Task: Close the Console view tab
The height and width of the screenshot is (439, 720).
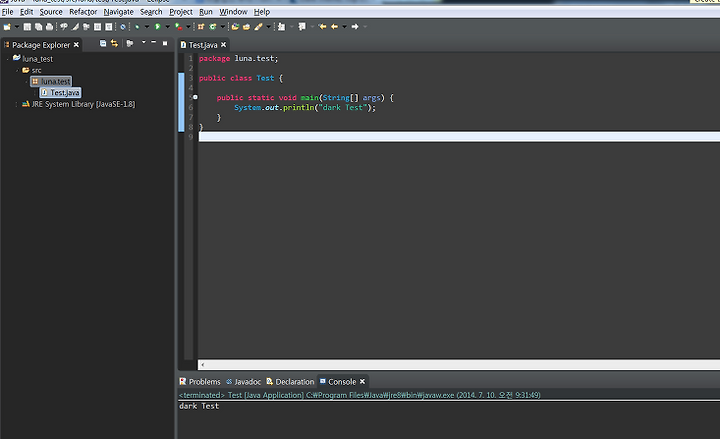Action: click(x=362, y=381)
